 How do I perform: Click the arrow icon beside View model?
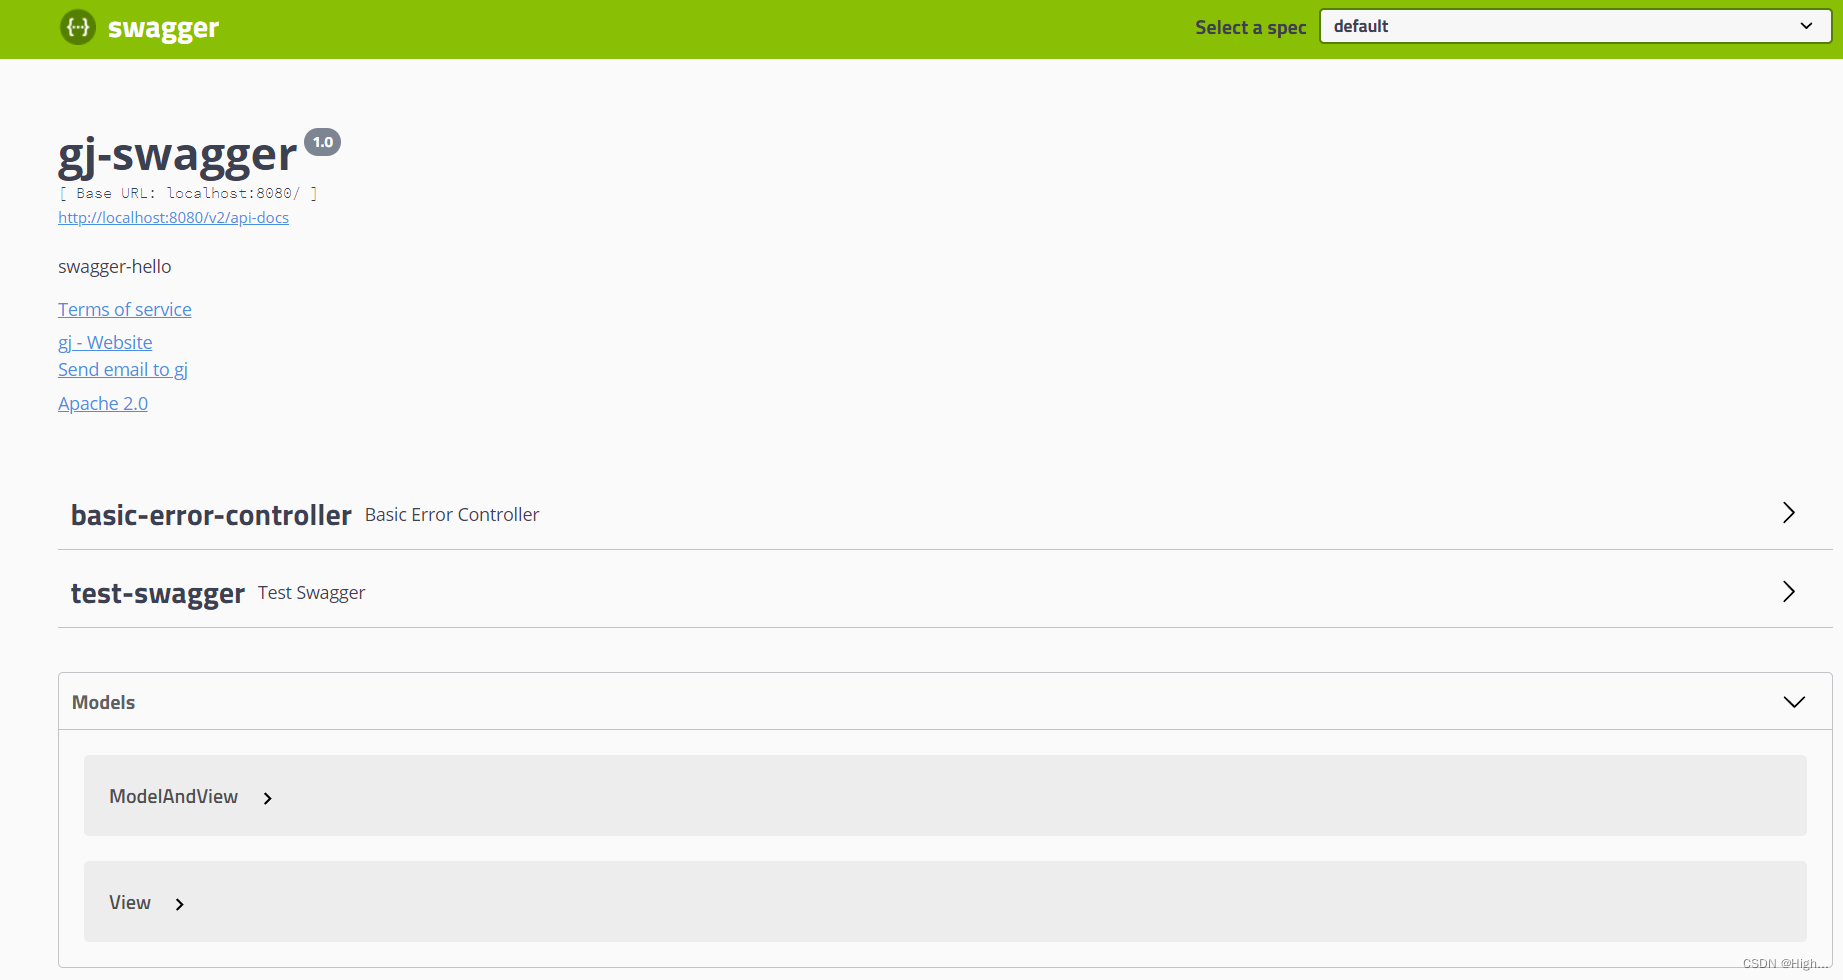(x=180, y=903)
